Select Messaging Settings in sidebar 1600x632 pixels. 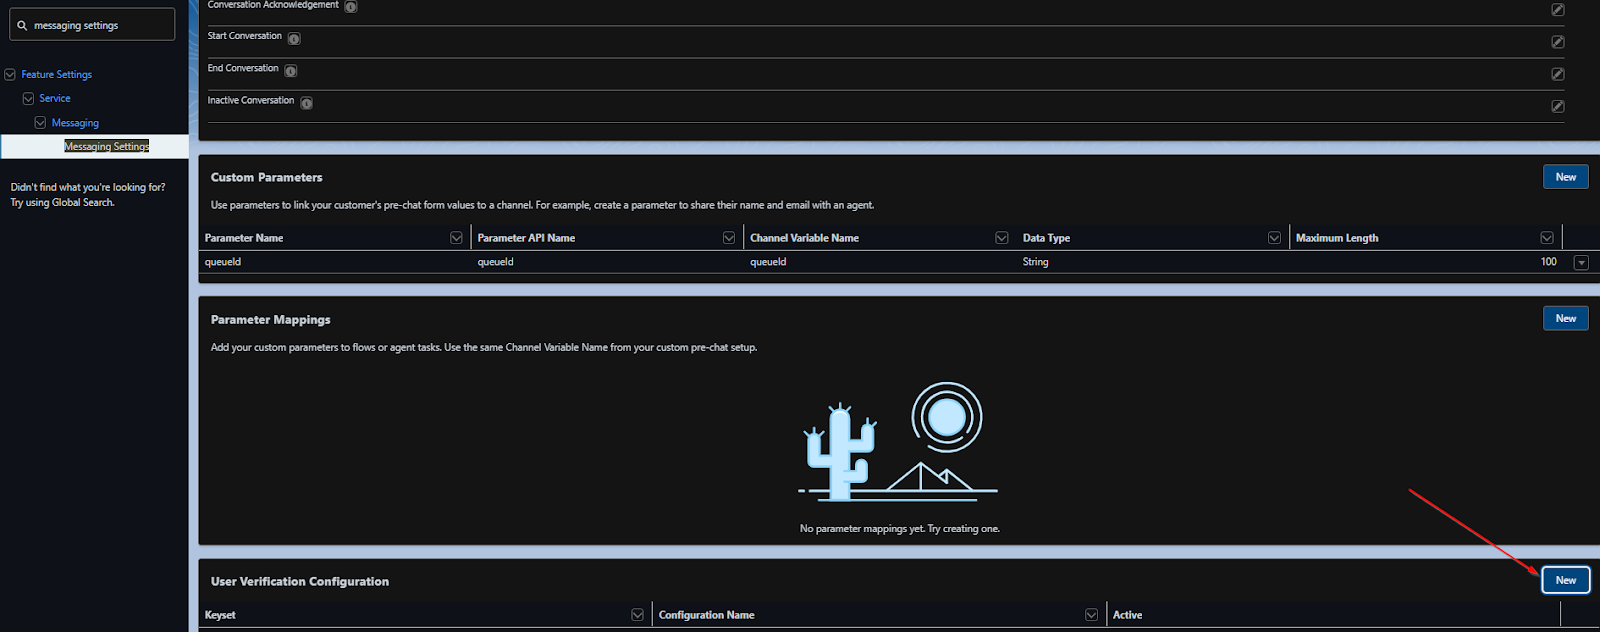pyautogui.click(x=106, y=147)
